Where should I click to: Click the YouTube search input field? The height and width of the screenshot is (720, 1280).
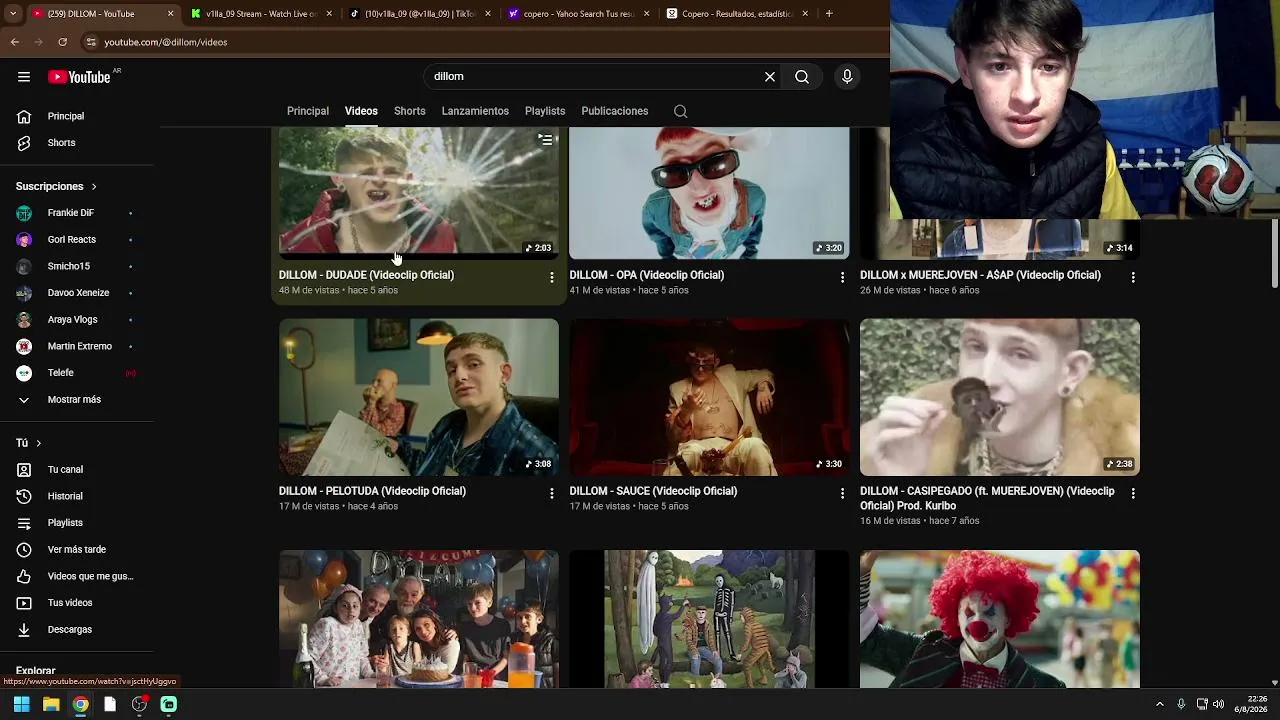(594, 77)
